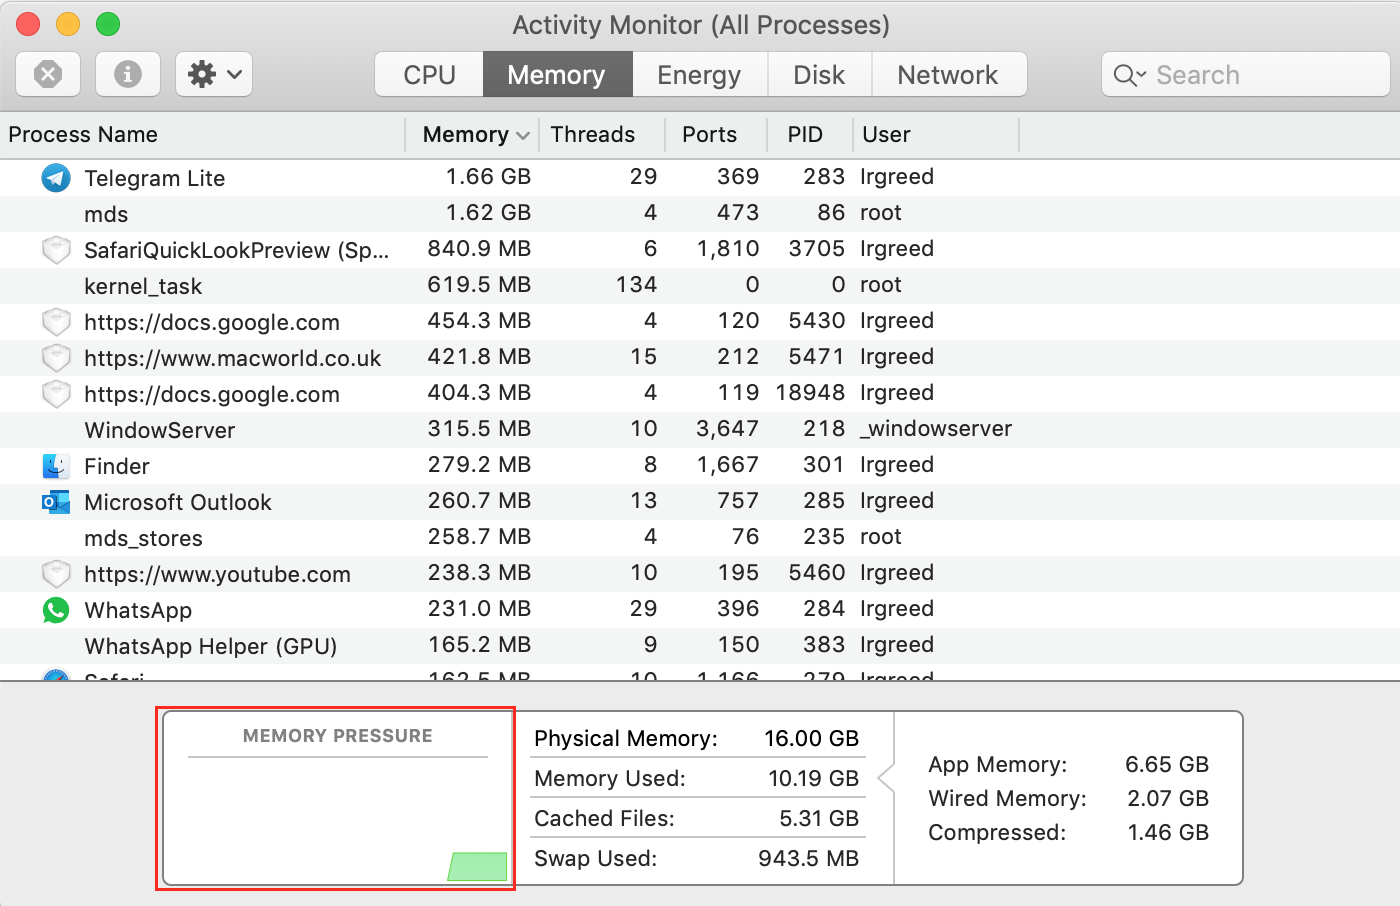The width and height of the screenshot is (1400, 906).
Task: Click the shield icon beside docs.google.com 404.3 MB
Action: click(x=56, y=394)
